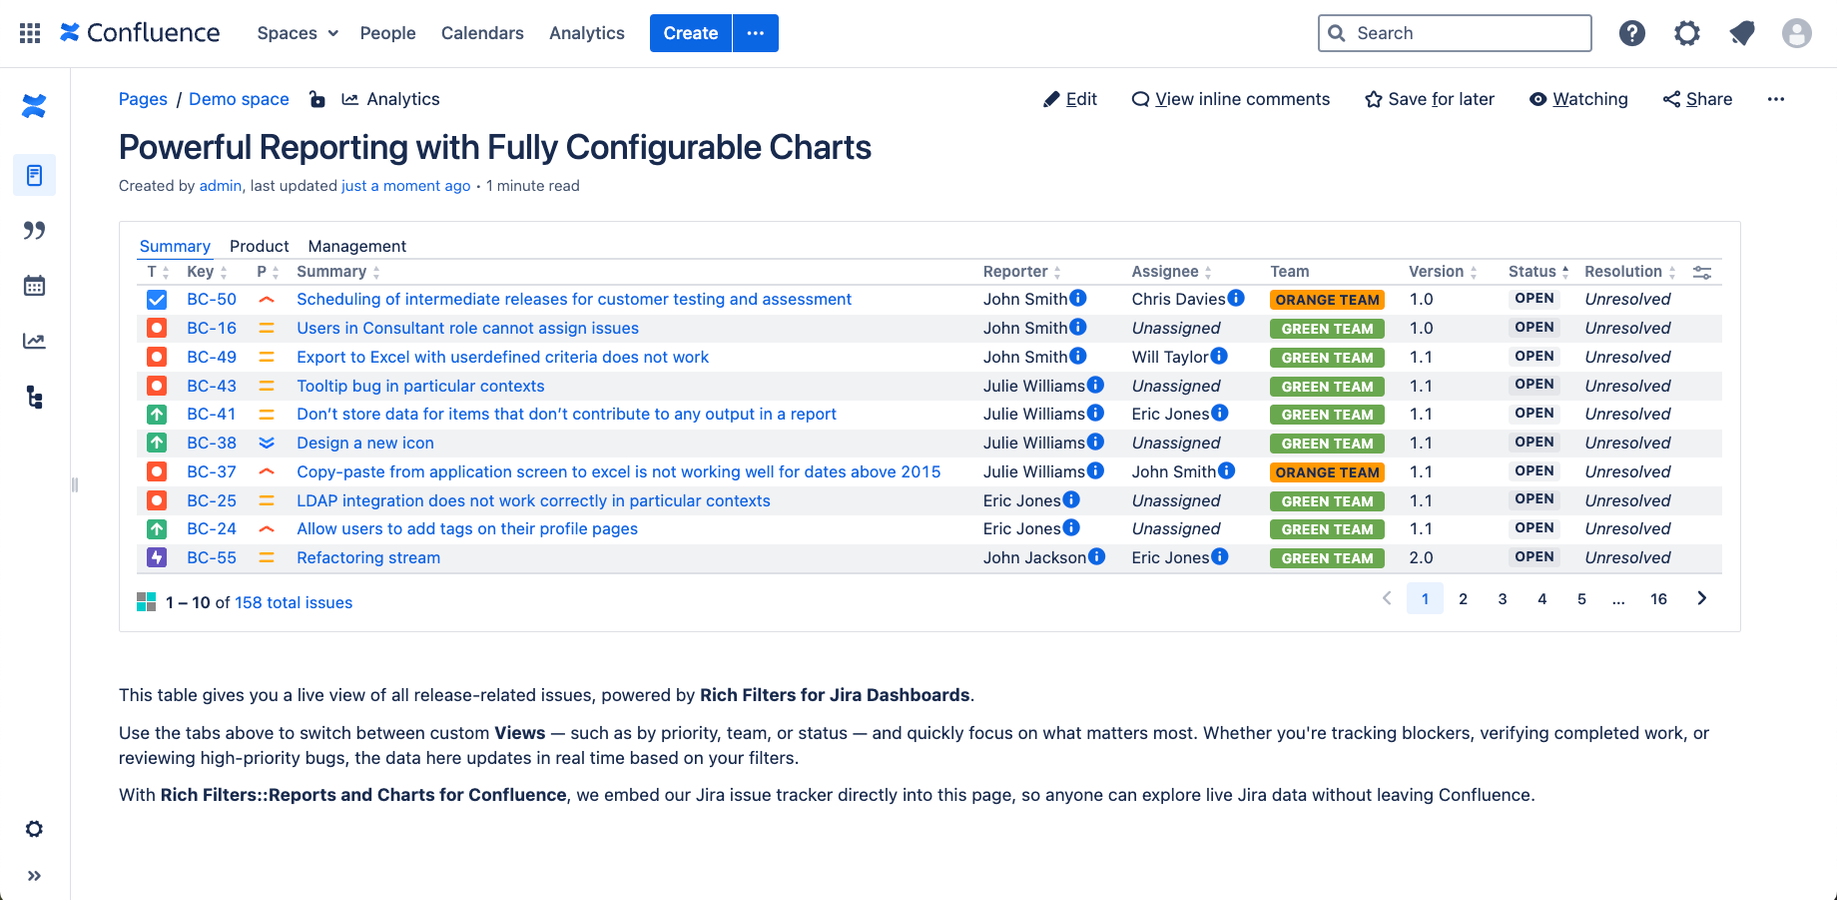Expand the Spaces dropdown menu
The width and height of the screenshot is (1837, 900).
point(297,33)
